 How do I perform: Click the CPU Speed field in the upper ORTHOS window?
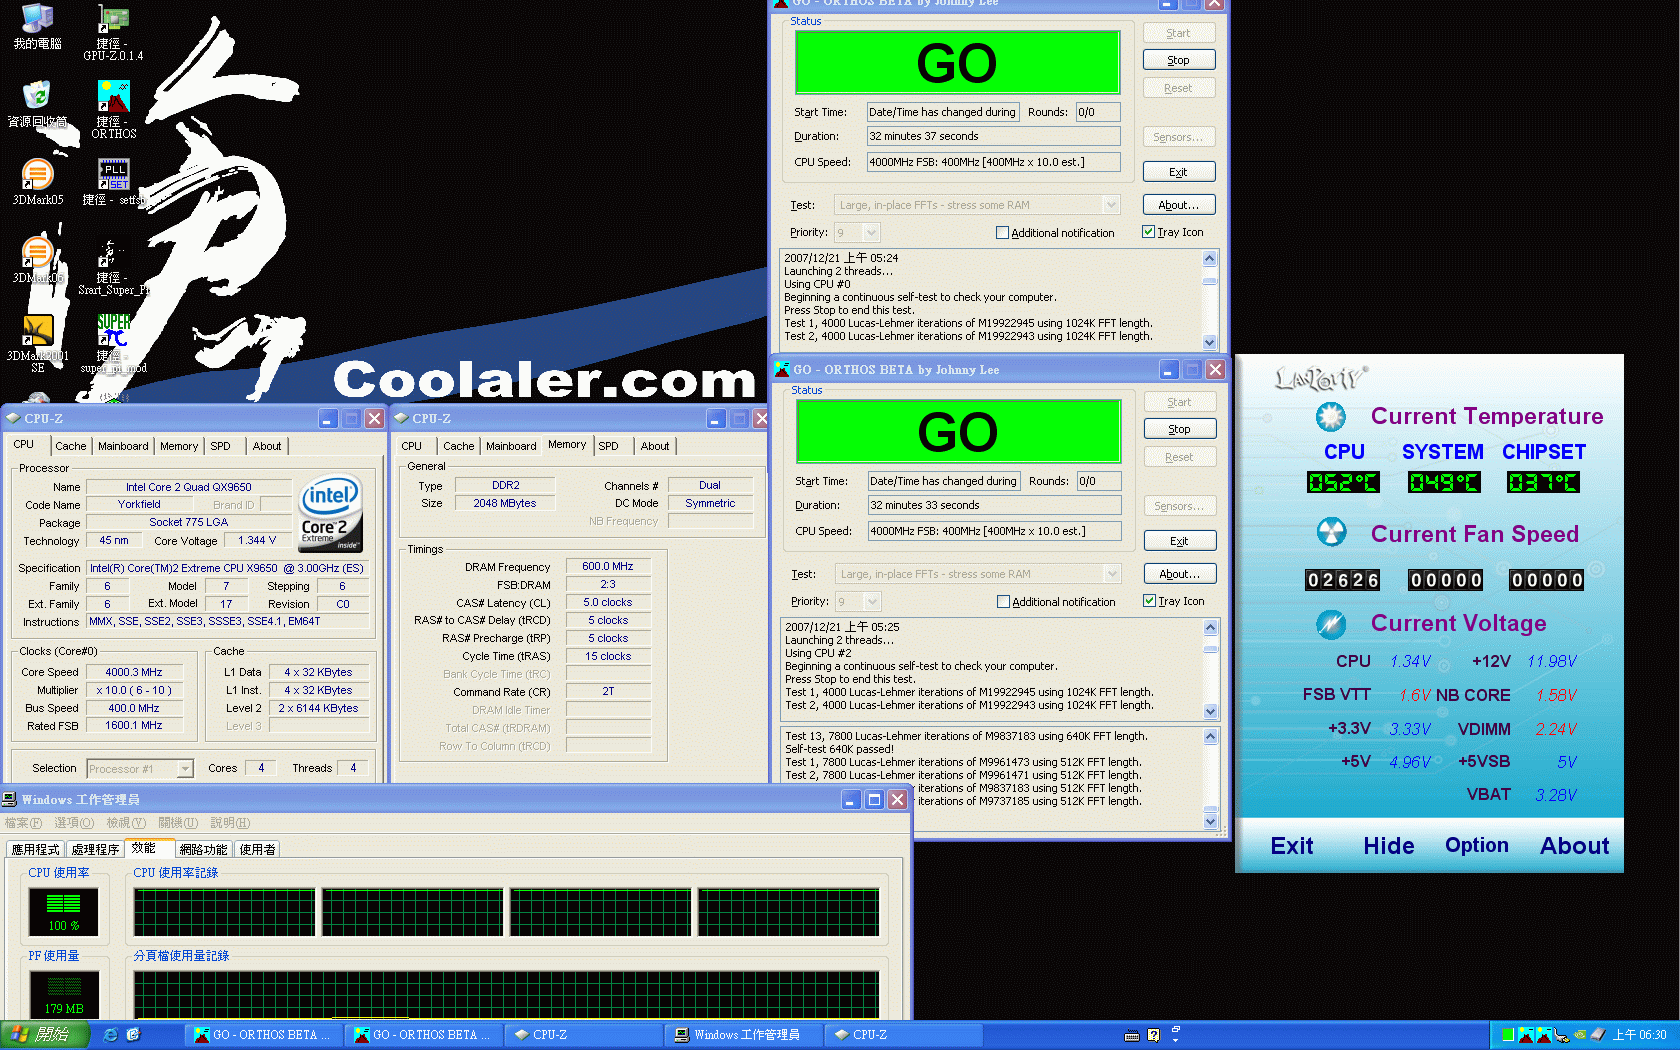pos(993,162)
